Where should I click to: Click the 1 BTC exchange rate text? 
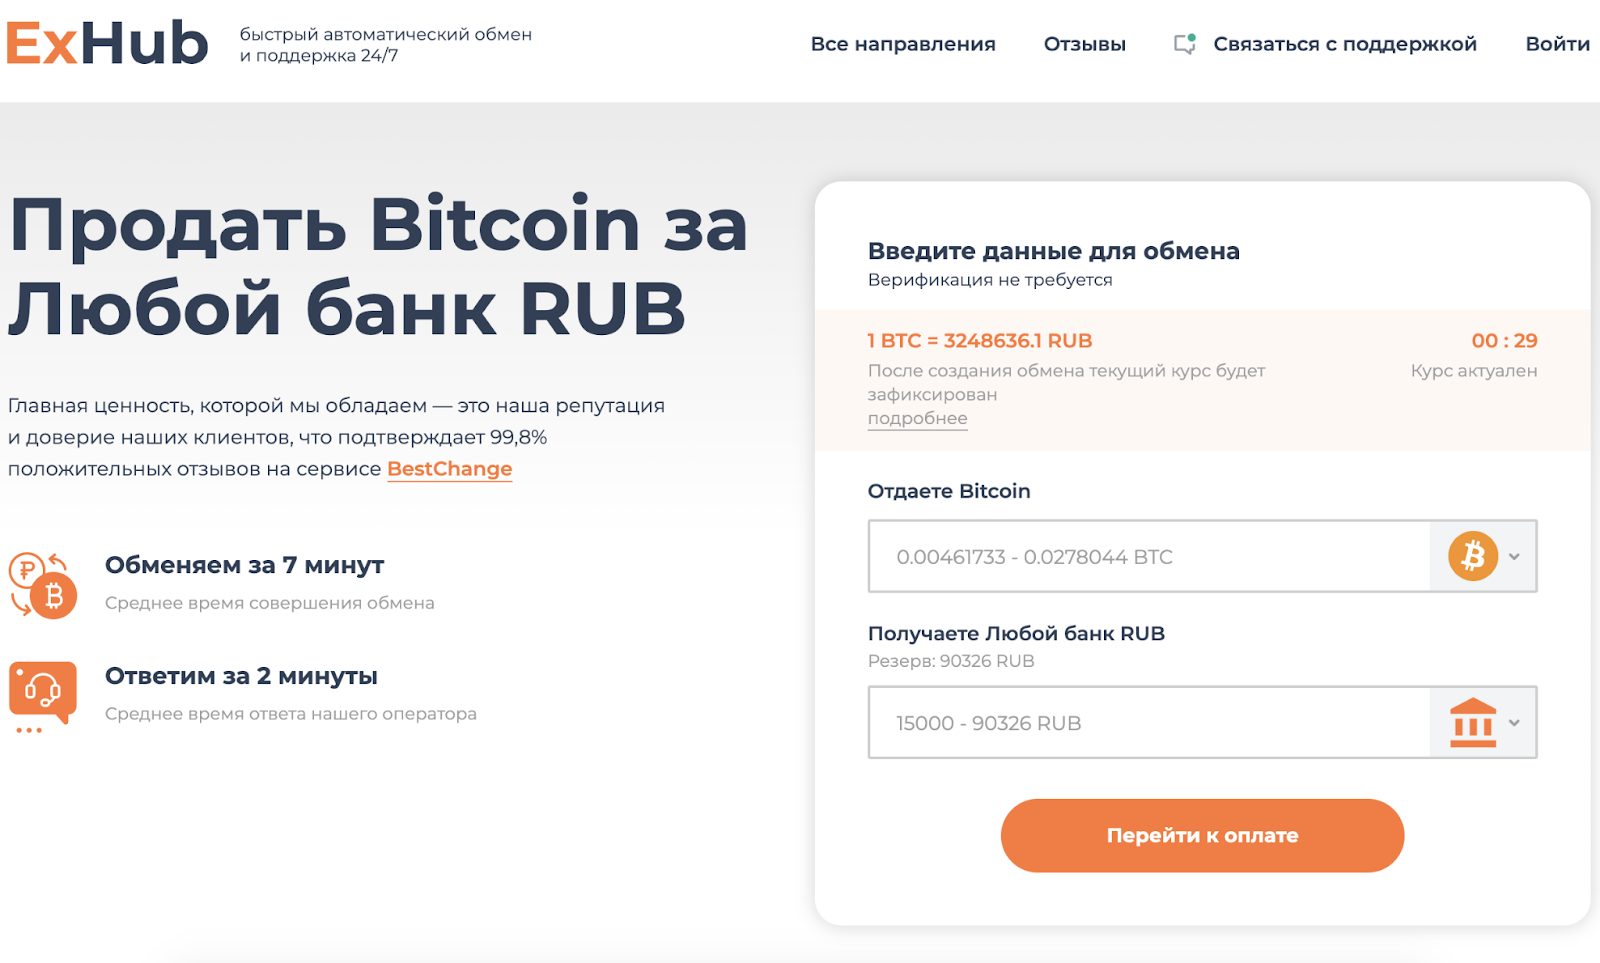pos(980,341)
